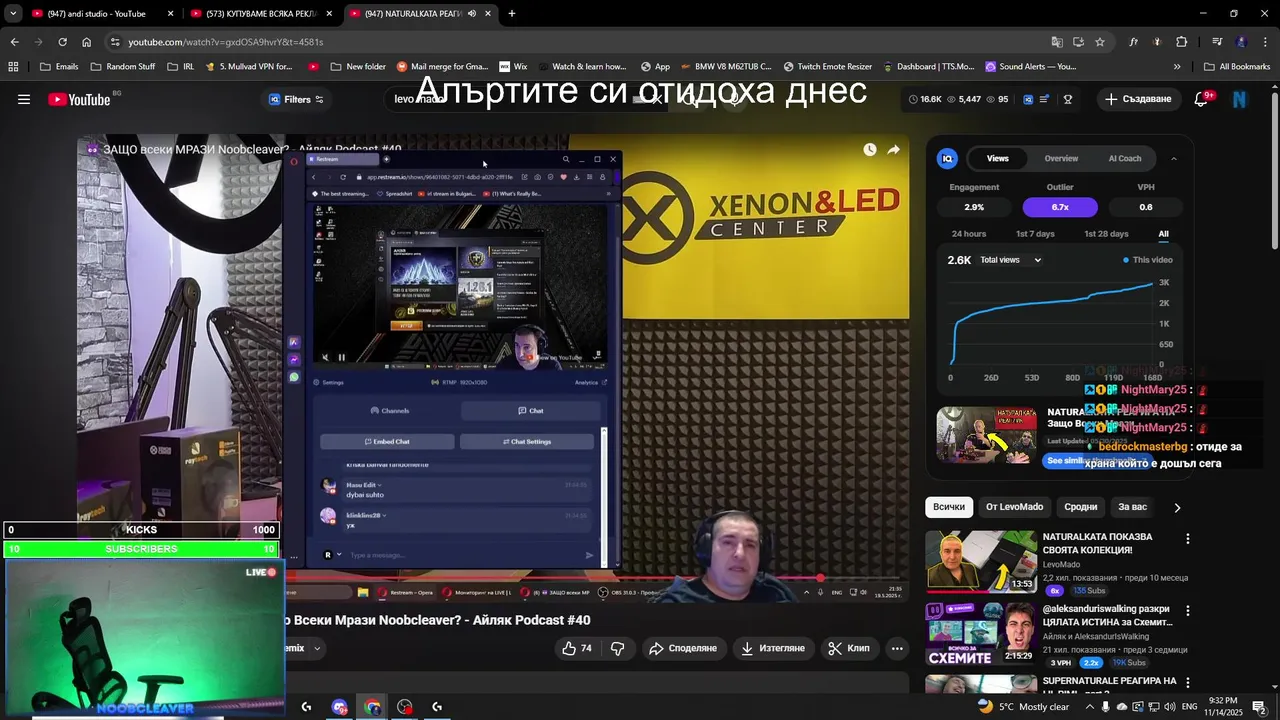Viewport: 1280px width, 720px height.
Task: Open the All Bookmarks folder
Action: (1237, 67)
